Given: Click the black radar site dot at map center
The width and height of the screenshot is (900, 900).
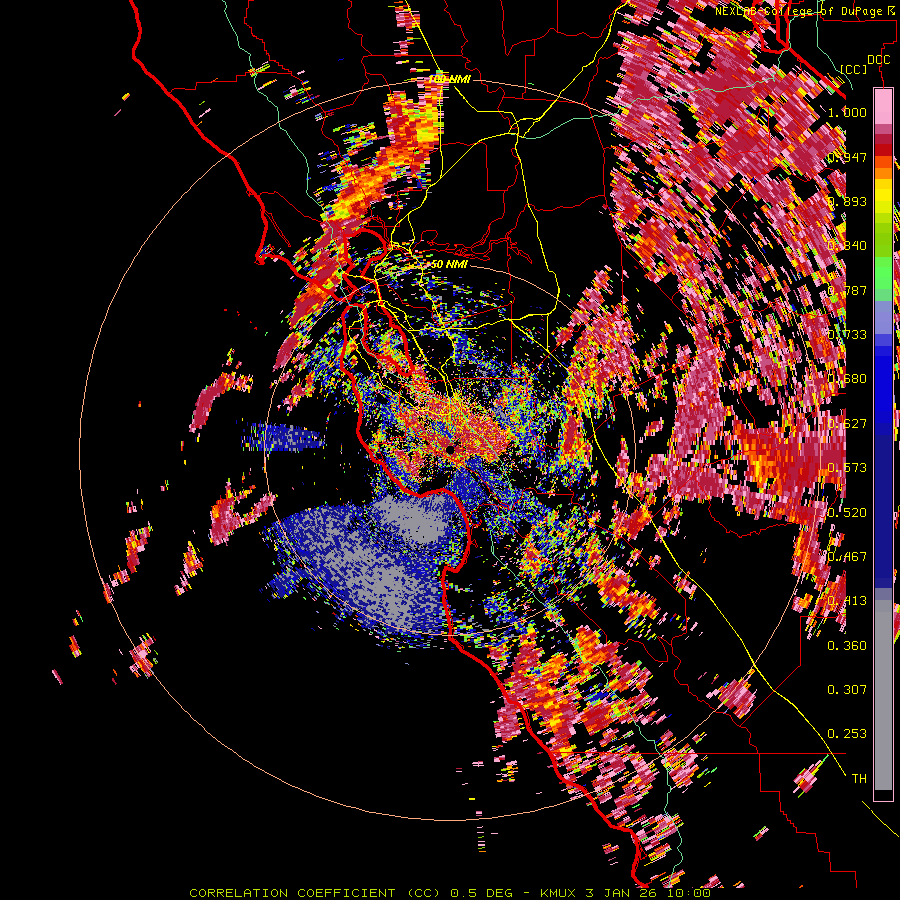Looking at the screenshot, I should pos(451,448).
